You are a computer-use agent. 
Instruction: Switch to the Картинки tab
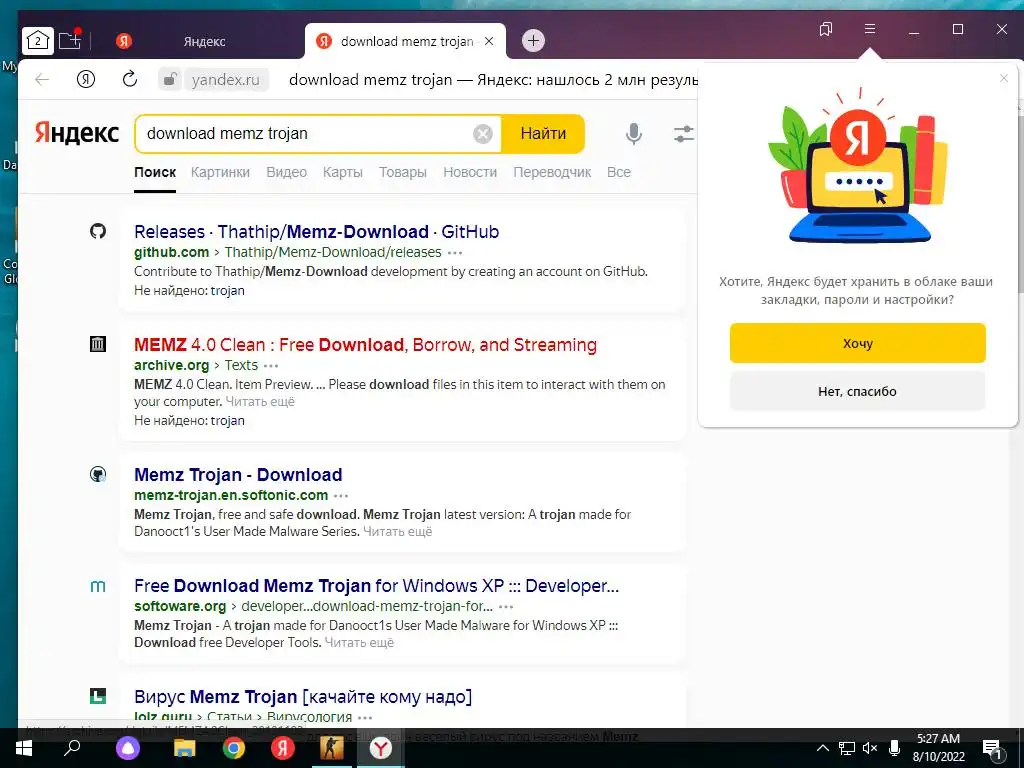click(220, 172)
